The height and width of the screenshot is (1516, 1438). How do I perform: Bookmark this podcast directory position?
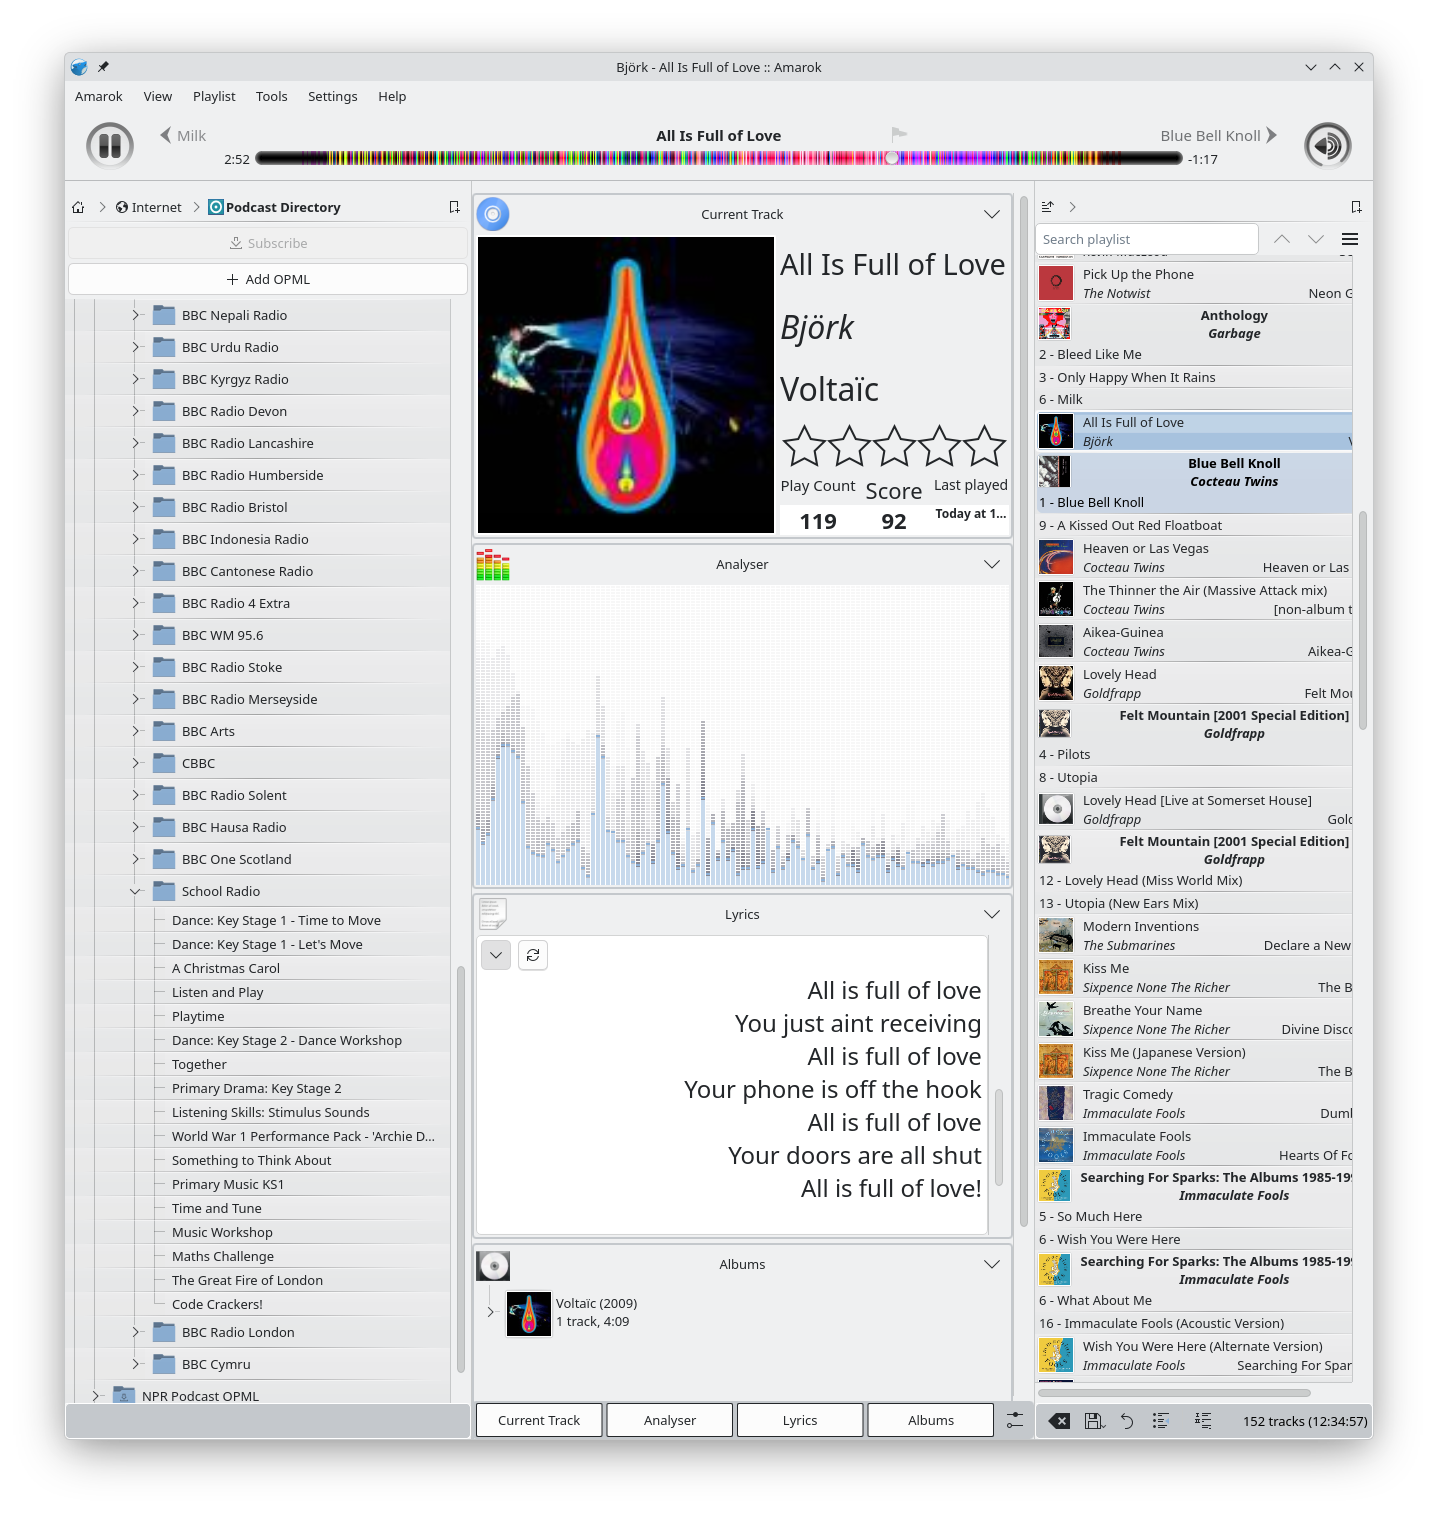click(454, 207)
